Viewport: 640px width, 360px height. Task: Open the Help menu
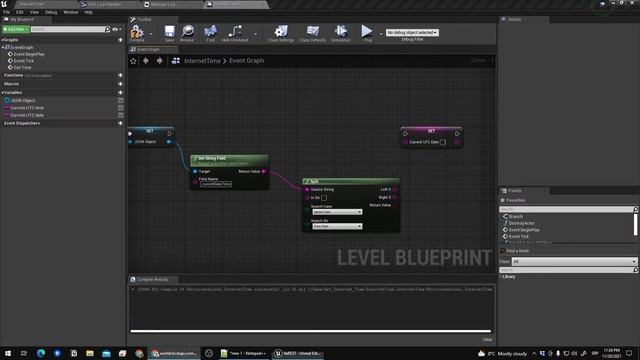point(88,12)
